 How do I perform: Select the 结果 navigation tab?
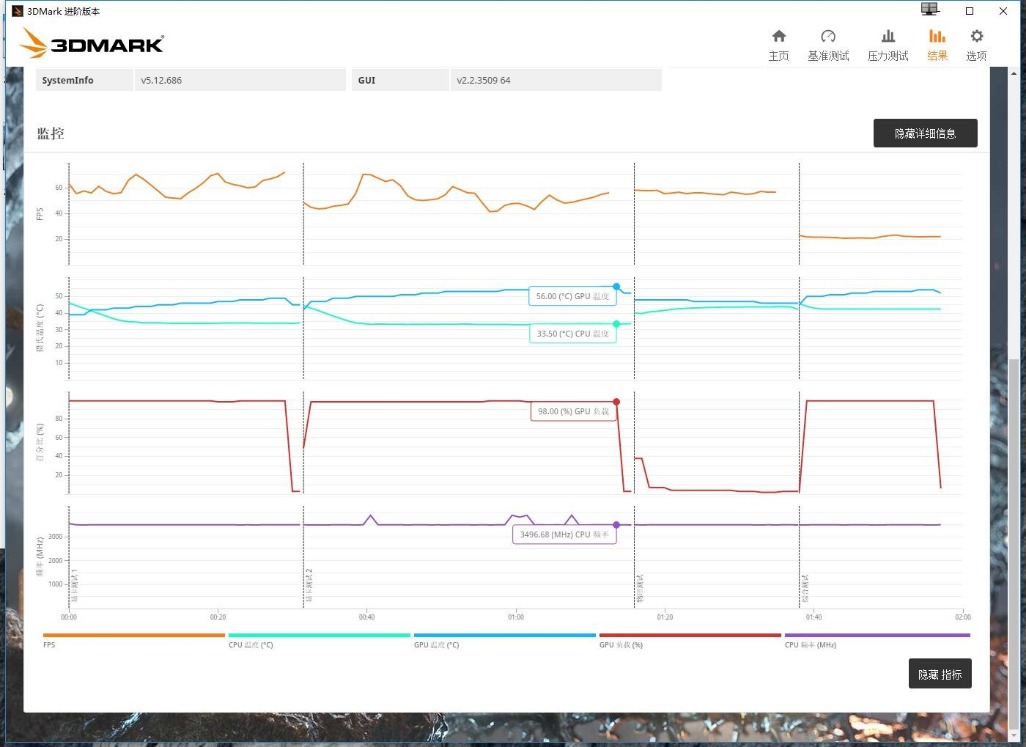(x=937, y=45)
